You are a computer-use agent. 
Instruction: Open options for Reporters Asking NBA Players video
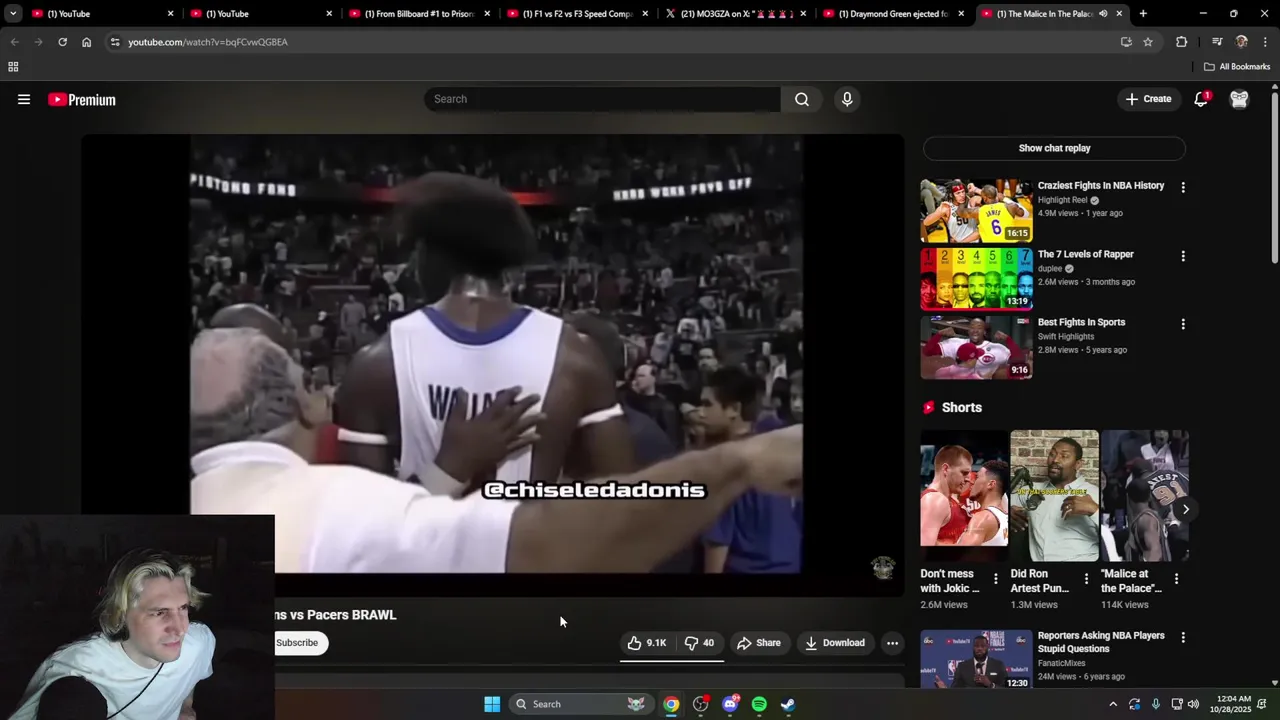pyautogui.click(x=1183, y=638)
